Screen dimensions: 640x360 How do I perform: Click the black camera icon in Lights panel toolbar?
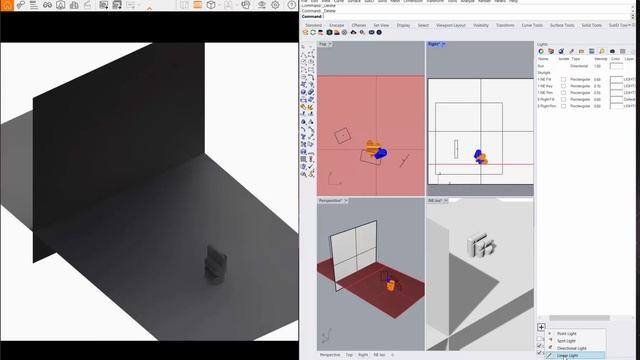[x=612, y=51]
